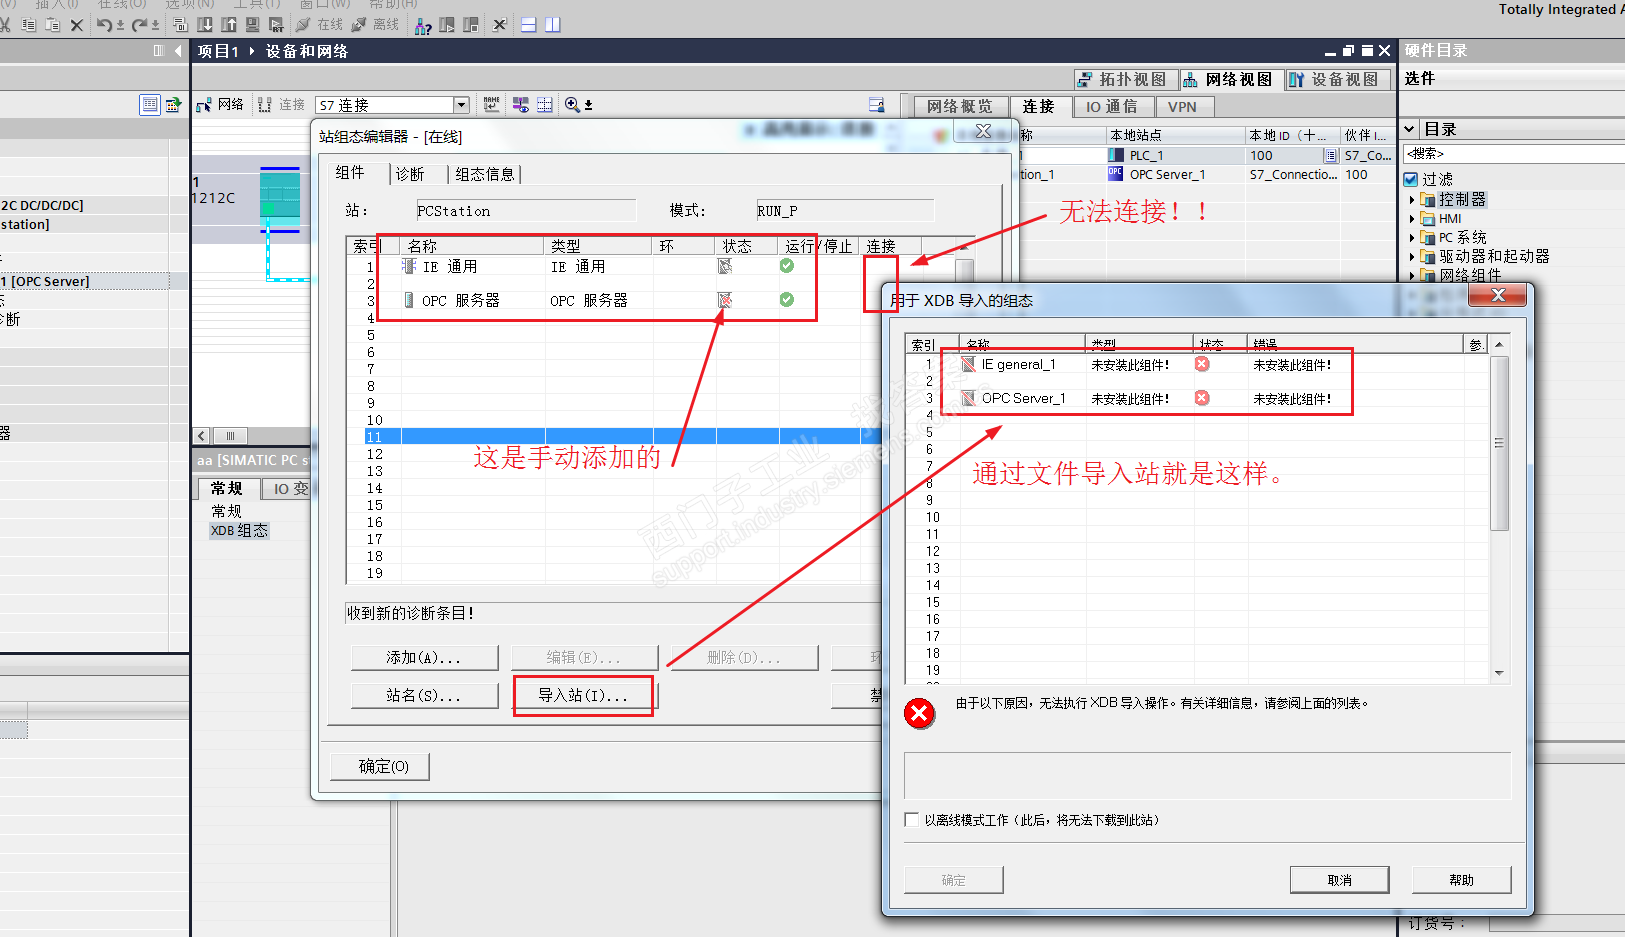Expand the 驱动器和起动器 folder in the catalog
This screenshot has height=937, width=1625.
tap(1412, 257)
